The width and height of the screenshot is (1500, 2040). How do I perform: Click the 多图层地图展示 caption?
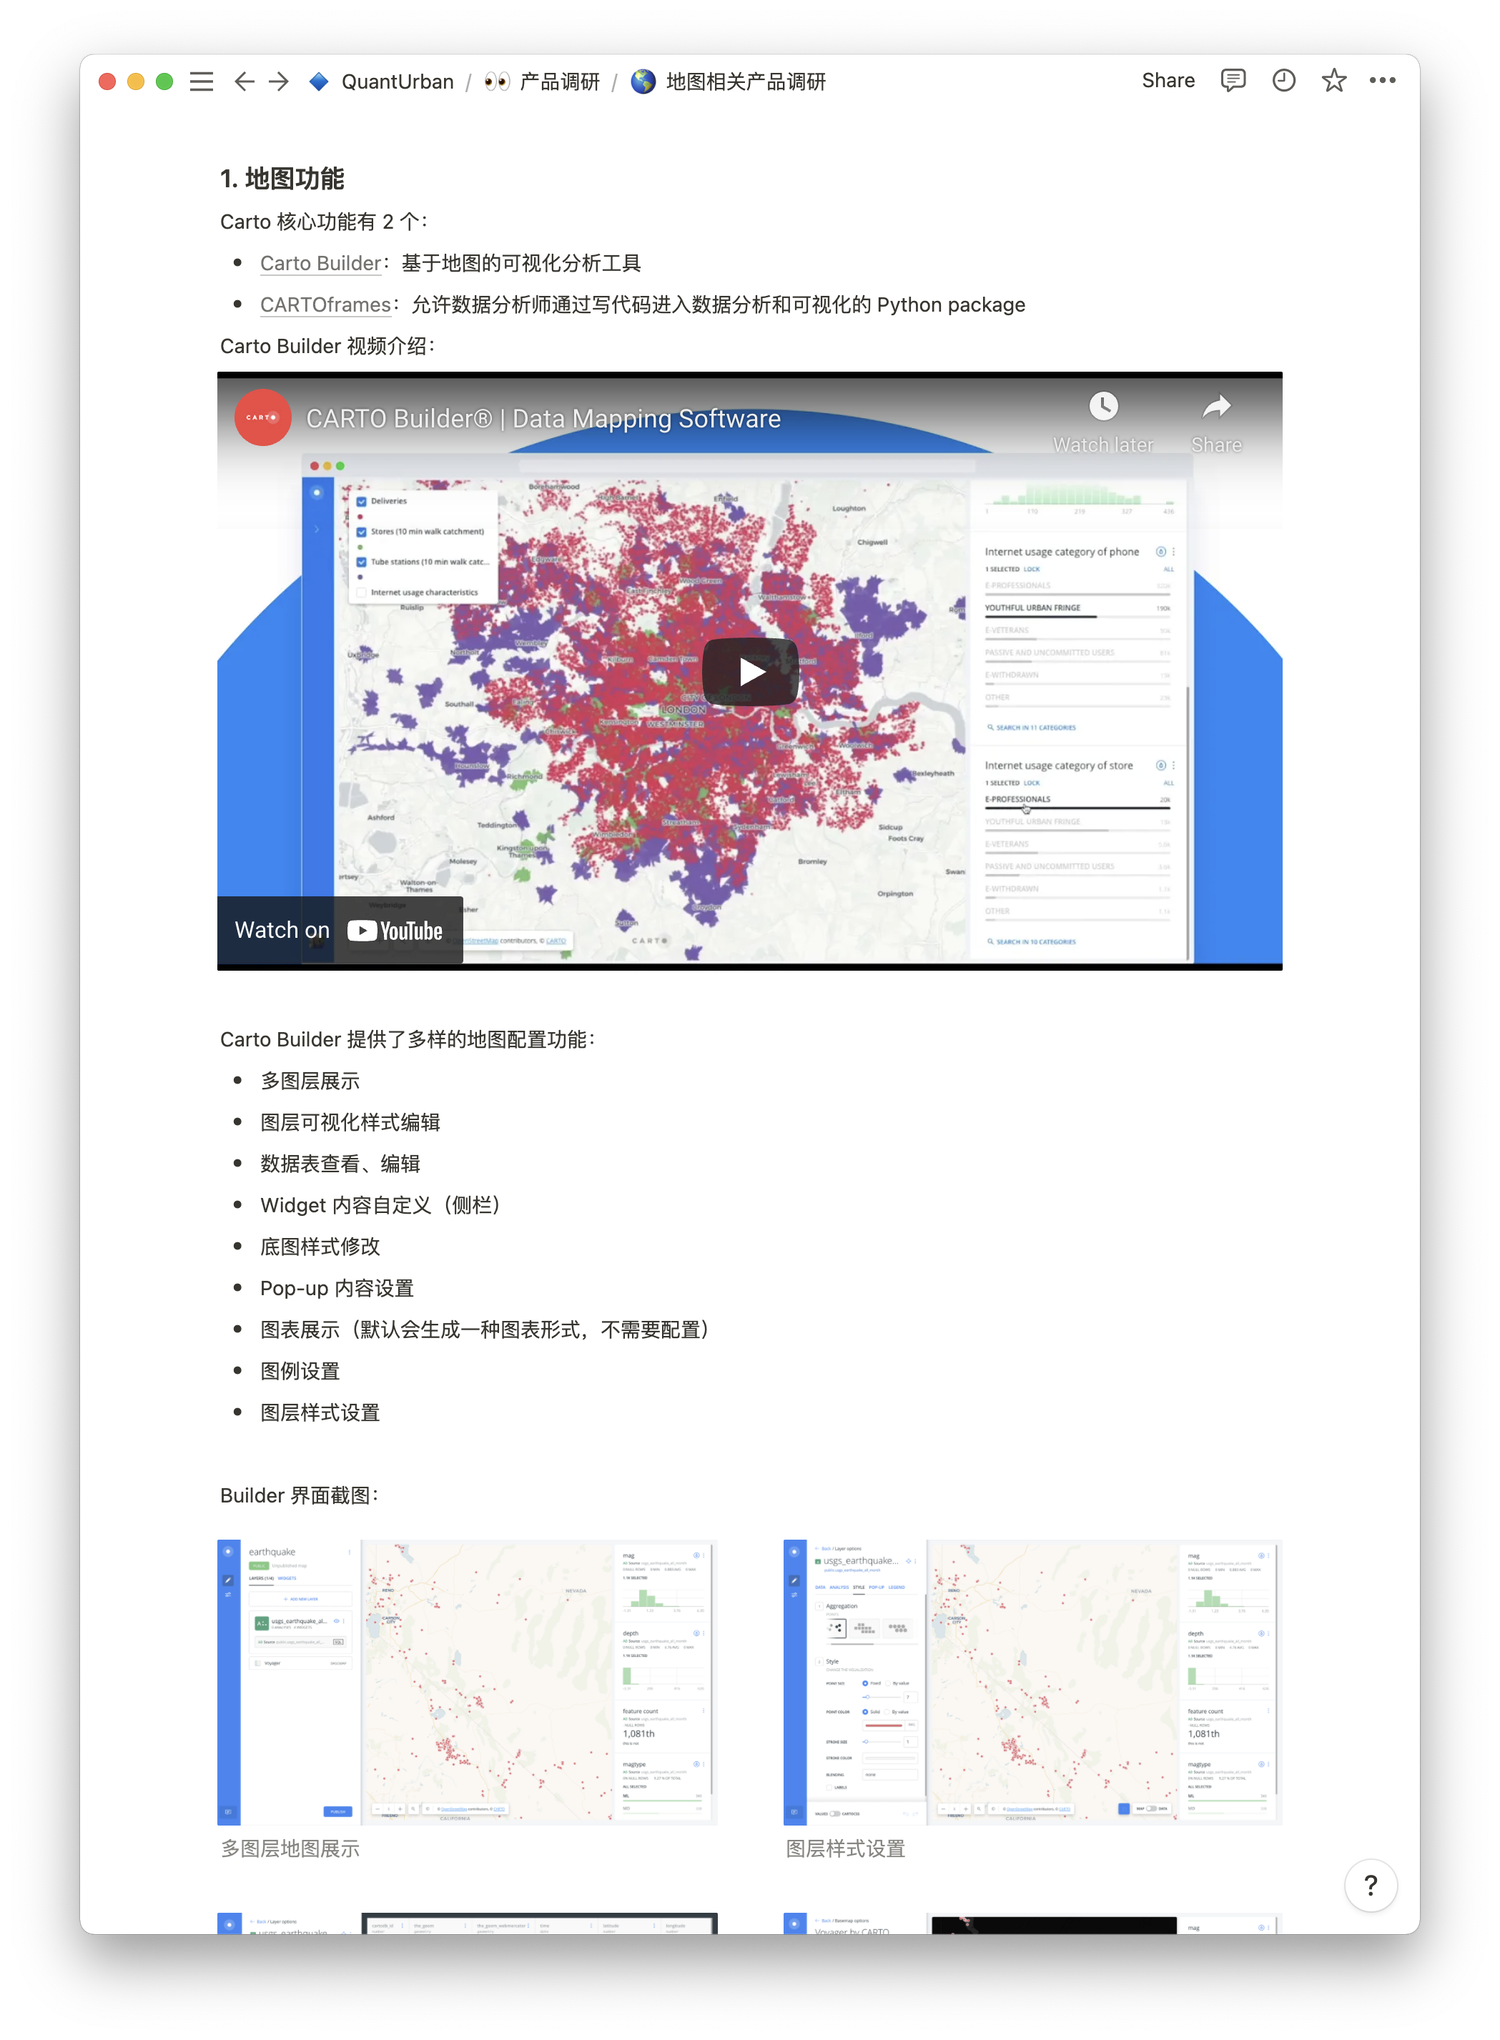(x=290, y=1849)
